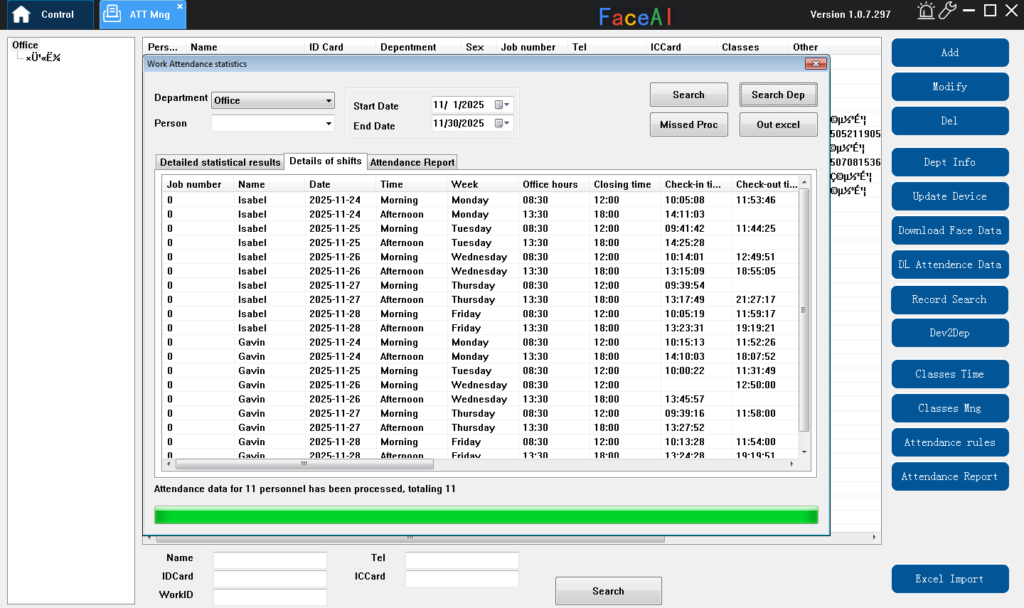Viewport: 1024px width, 608px height.
Task: Open Dept Info
Action: click(x=950, y=162)
